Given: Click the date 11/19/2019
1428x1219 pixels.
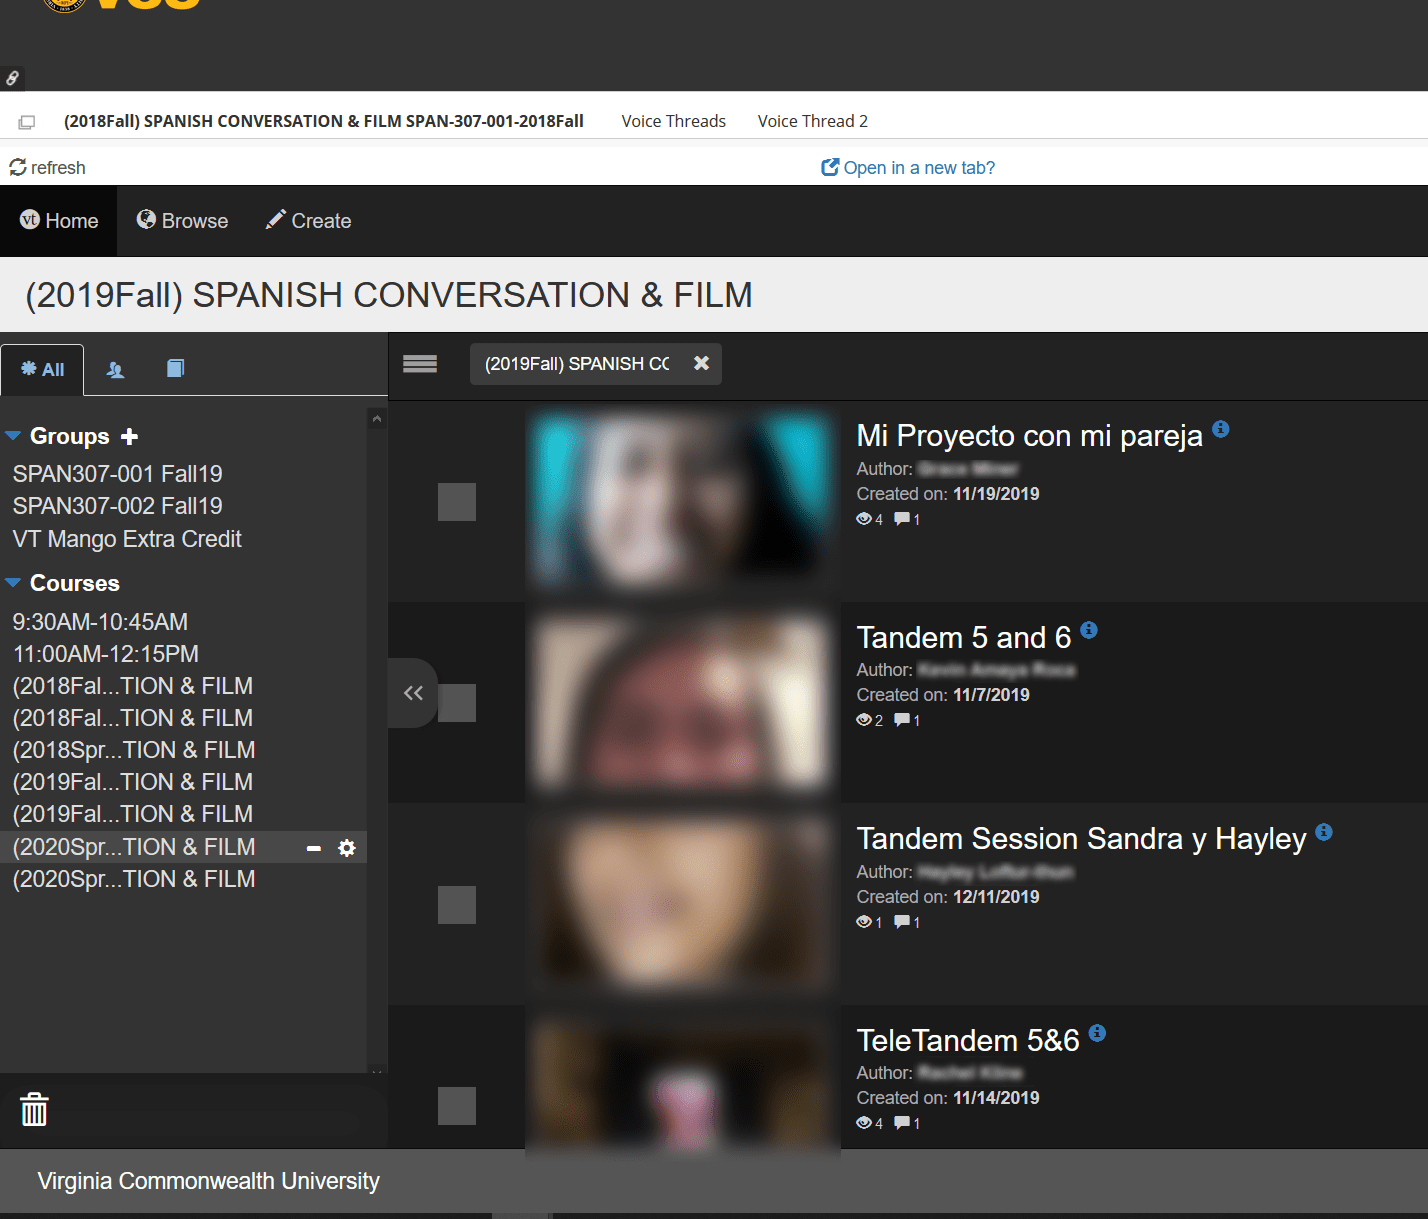Looking at the screenshot, I should 996,494.
